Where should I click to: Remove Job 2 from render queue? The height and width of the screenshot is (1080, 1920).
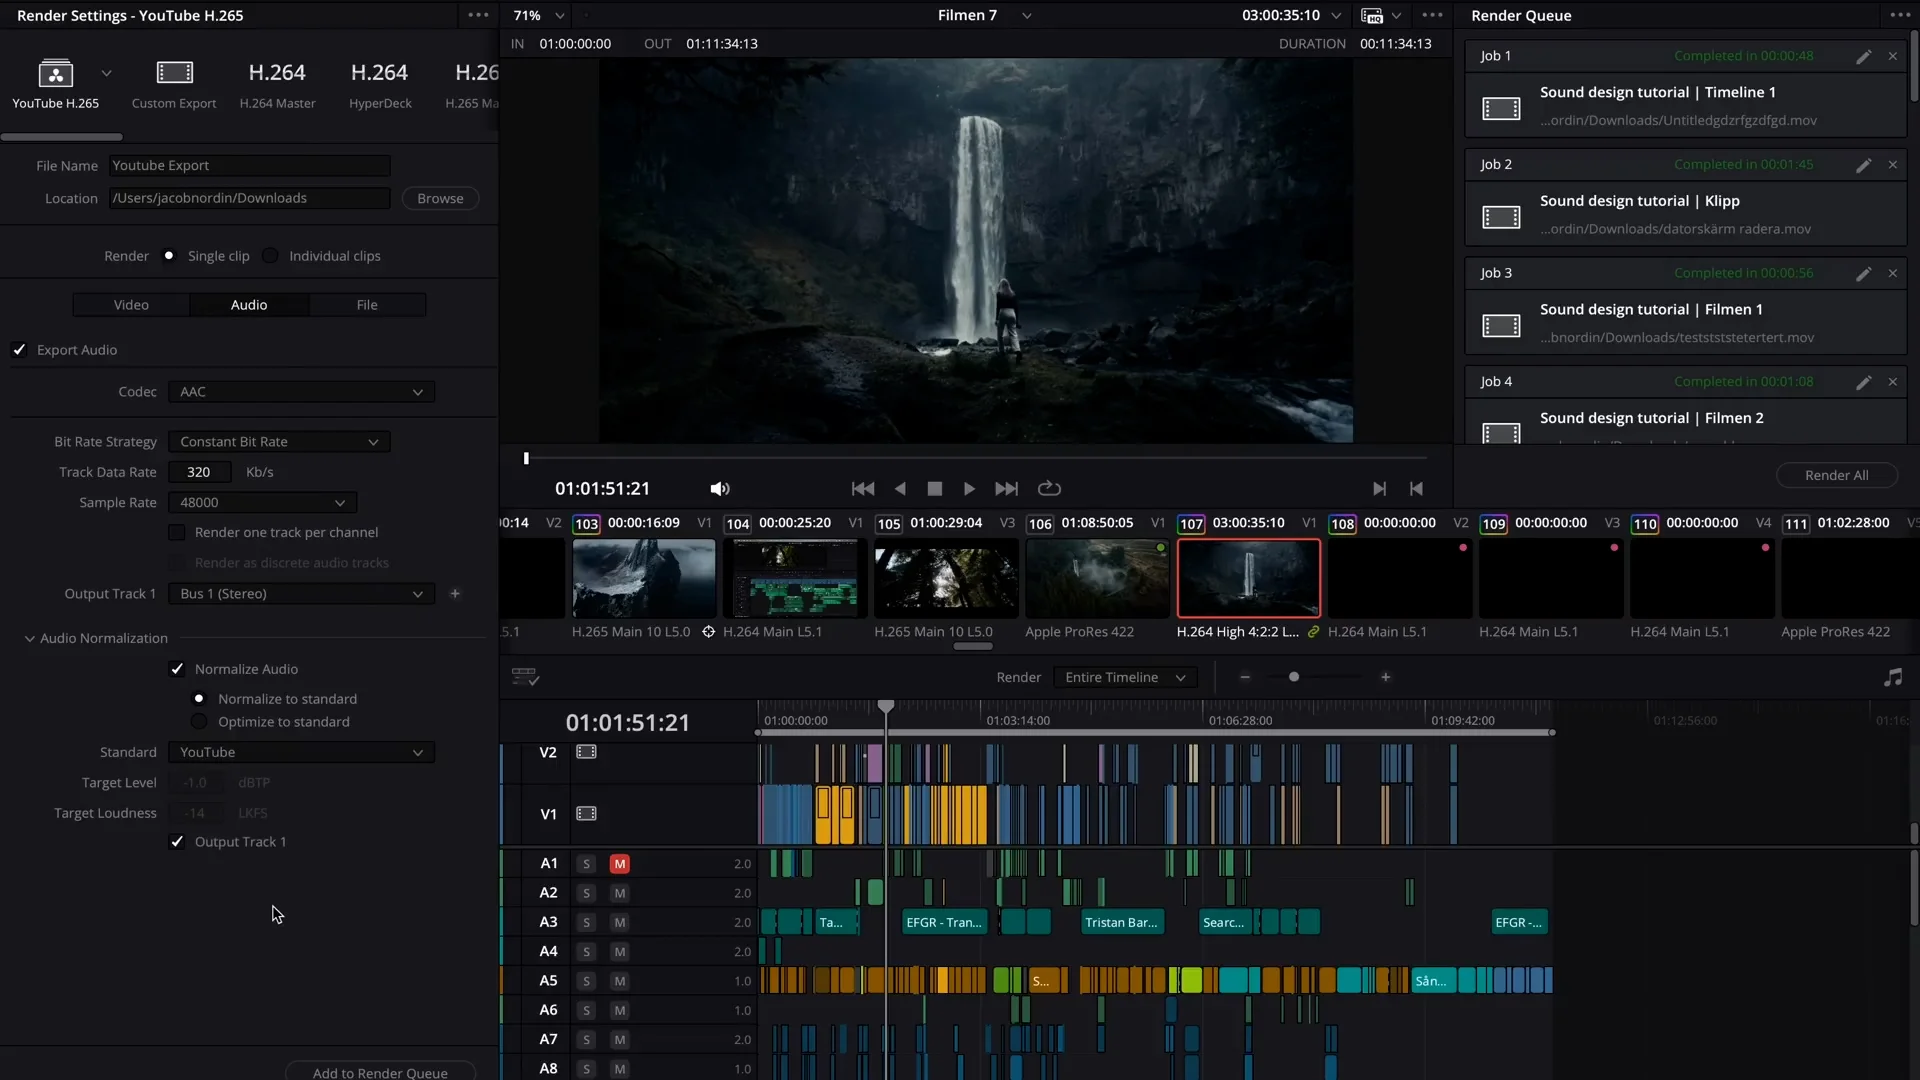point(1892,165)
